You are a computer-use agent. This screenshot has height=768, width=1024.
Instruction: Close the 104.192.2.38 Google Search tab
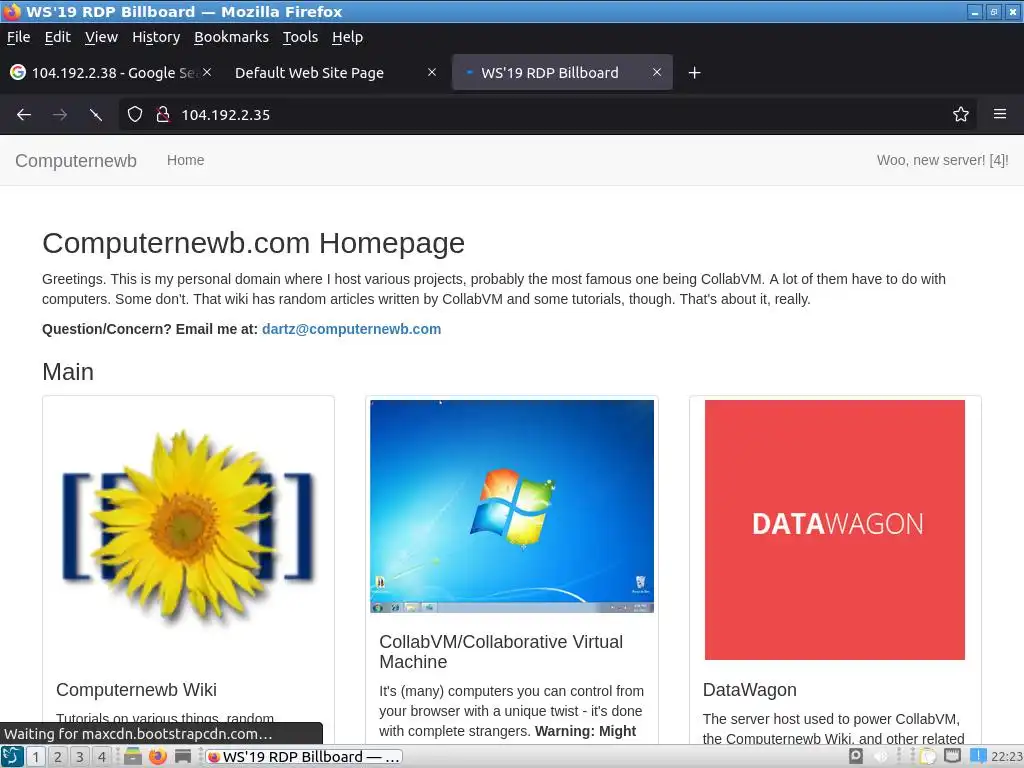pyautogui.click(x=207, y=72)
